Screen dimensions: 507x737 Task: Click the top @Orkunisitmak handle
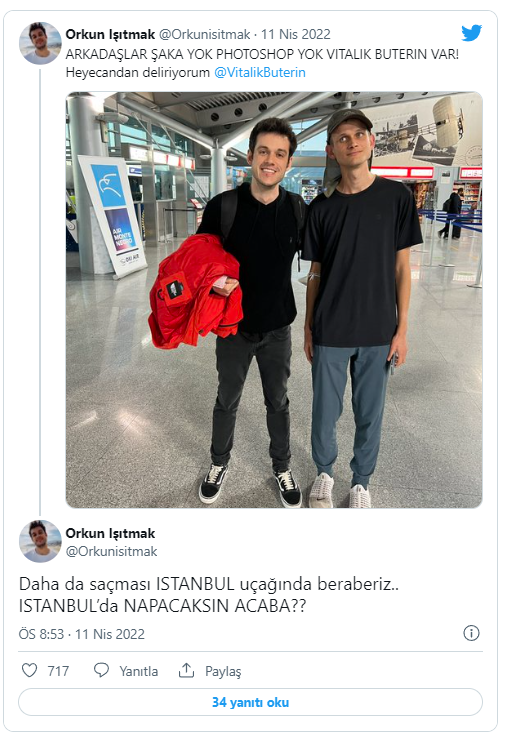coord(204,34)
